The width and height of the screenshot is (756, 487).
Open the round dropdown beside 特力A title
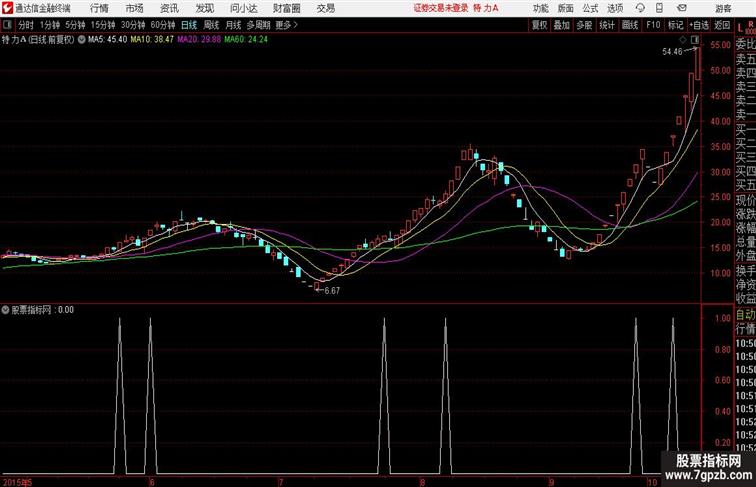coord(81,40)
